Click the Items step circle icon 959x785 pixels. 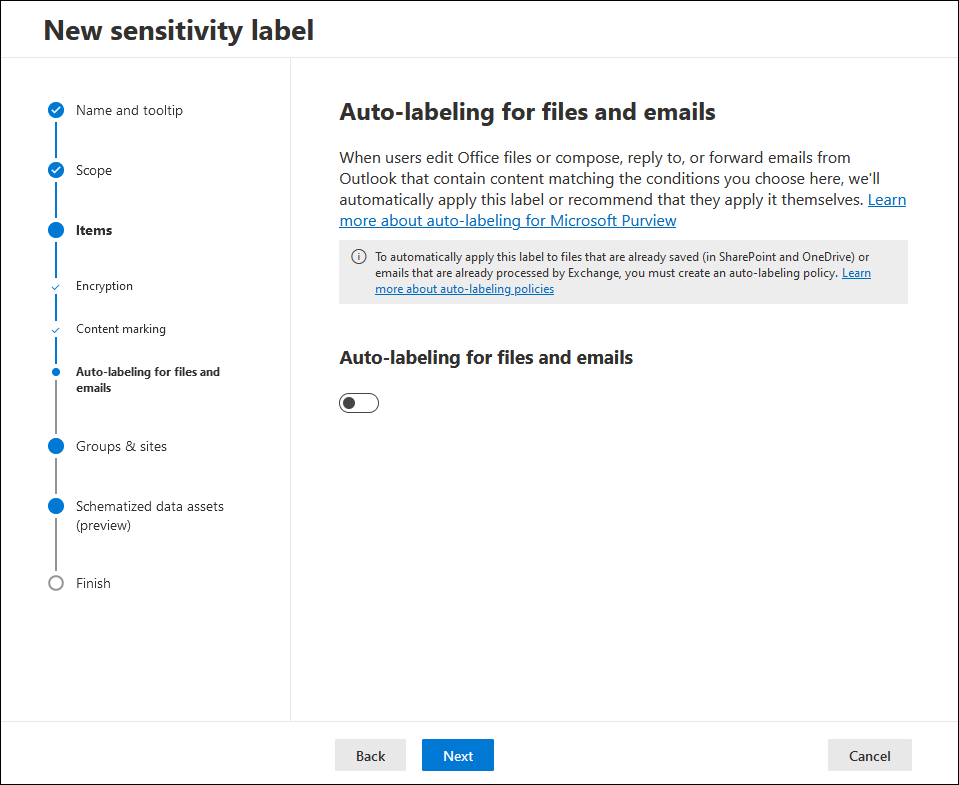(x=56, y=230)
